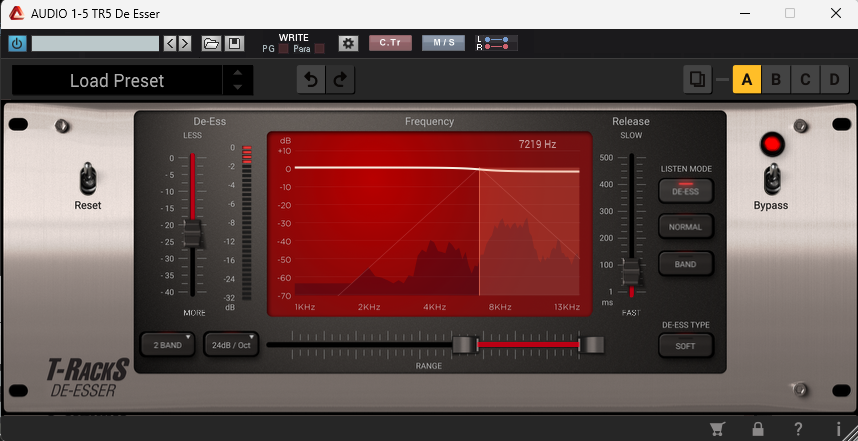Select preset slot C

(805, 80)
